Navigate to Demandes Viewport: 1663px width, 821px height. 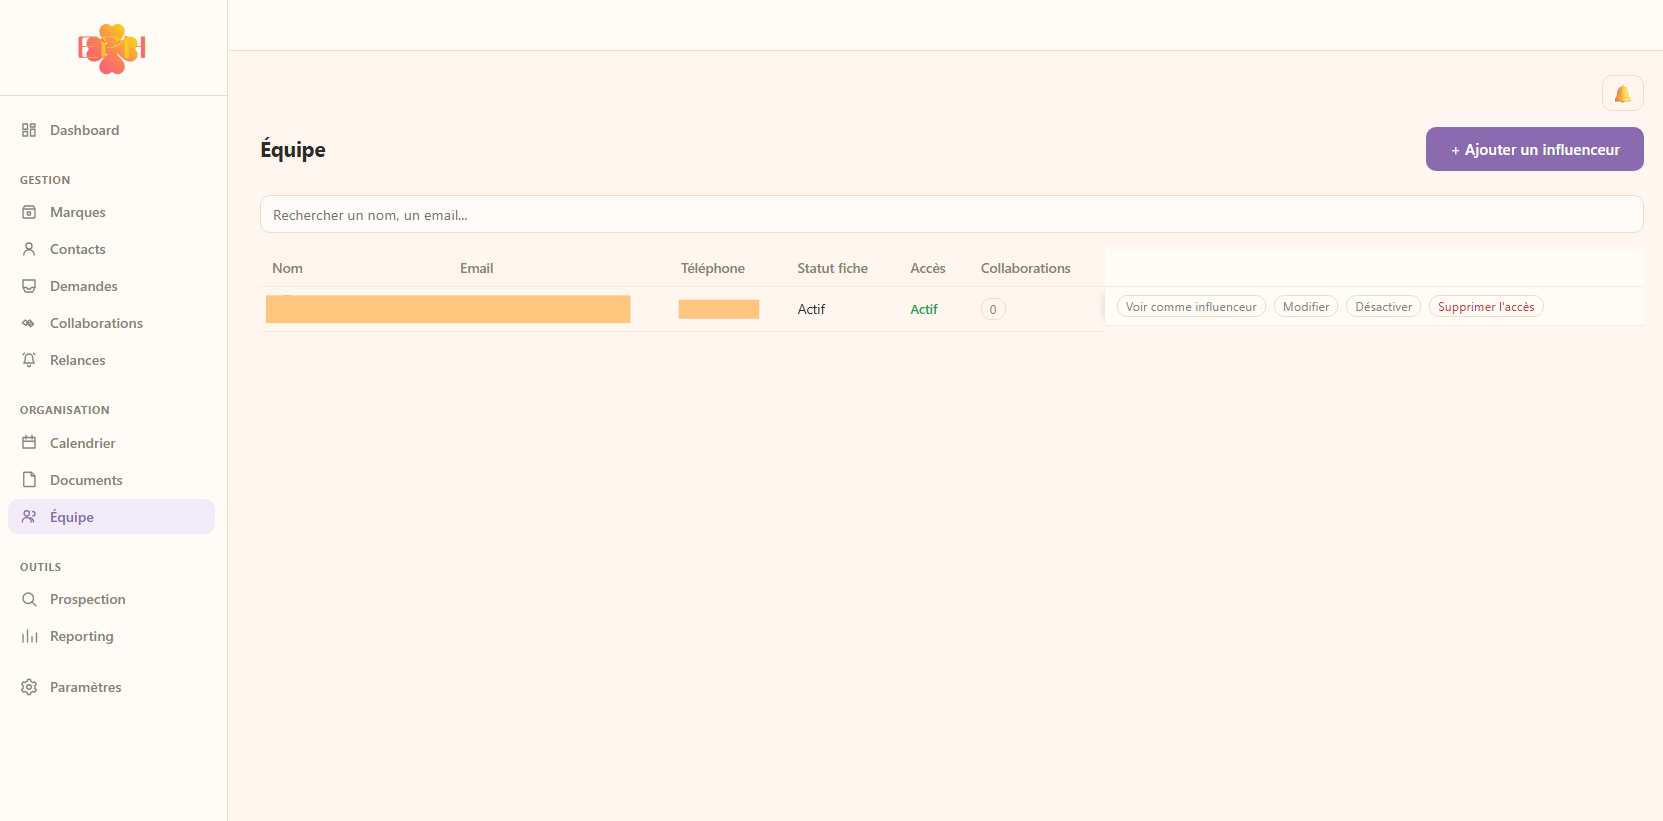click(x=111, y=286)
